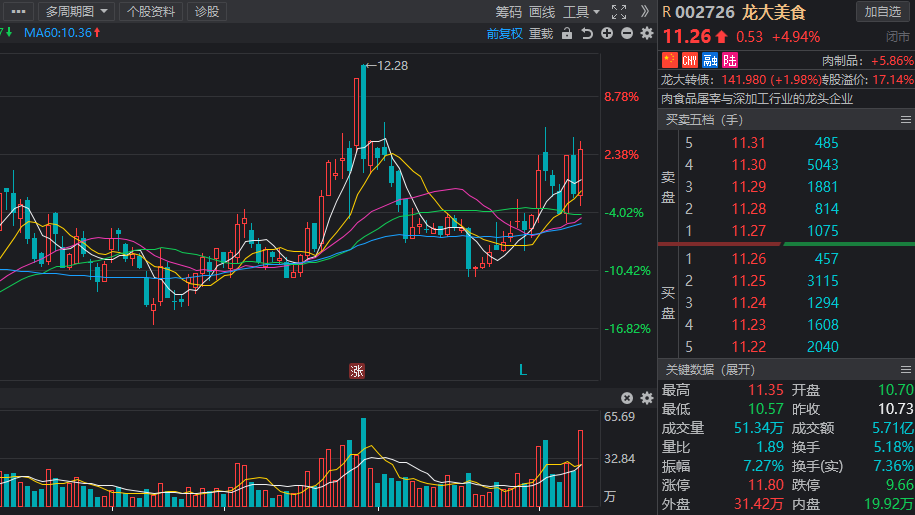Image resolution: width=915 pixels, height=515 pixels.
Task: Toggle 前复权 price adjustment
Action: pos(505,34)
